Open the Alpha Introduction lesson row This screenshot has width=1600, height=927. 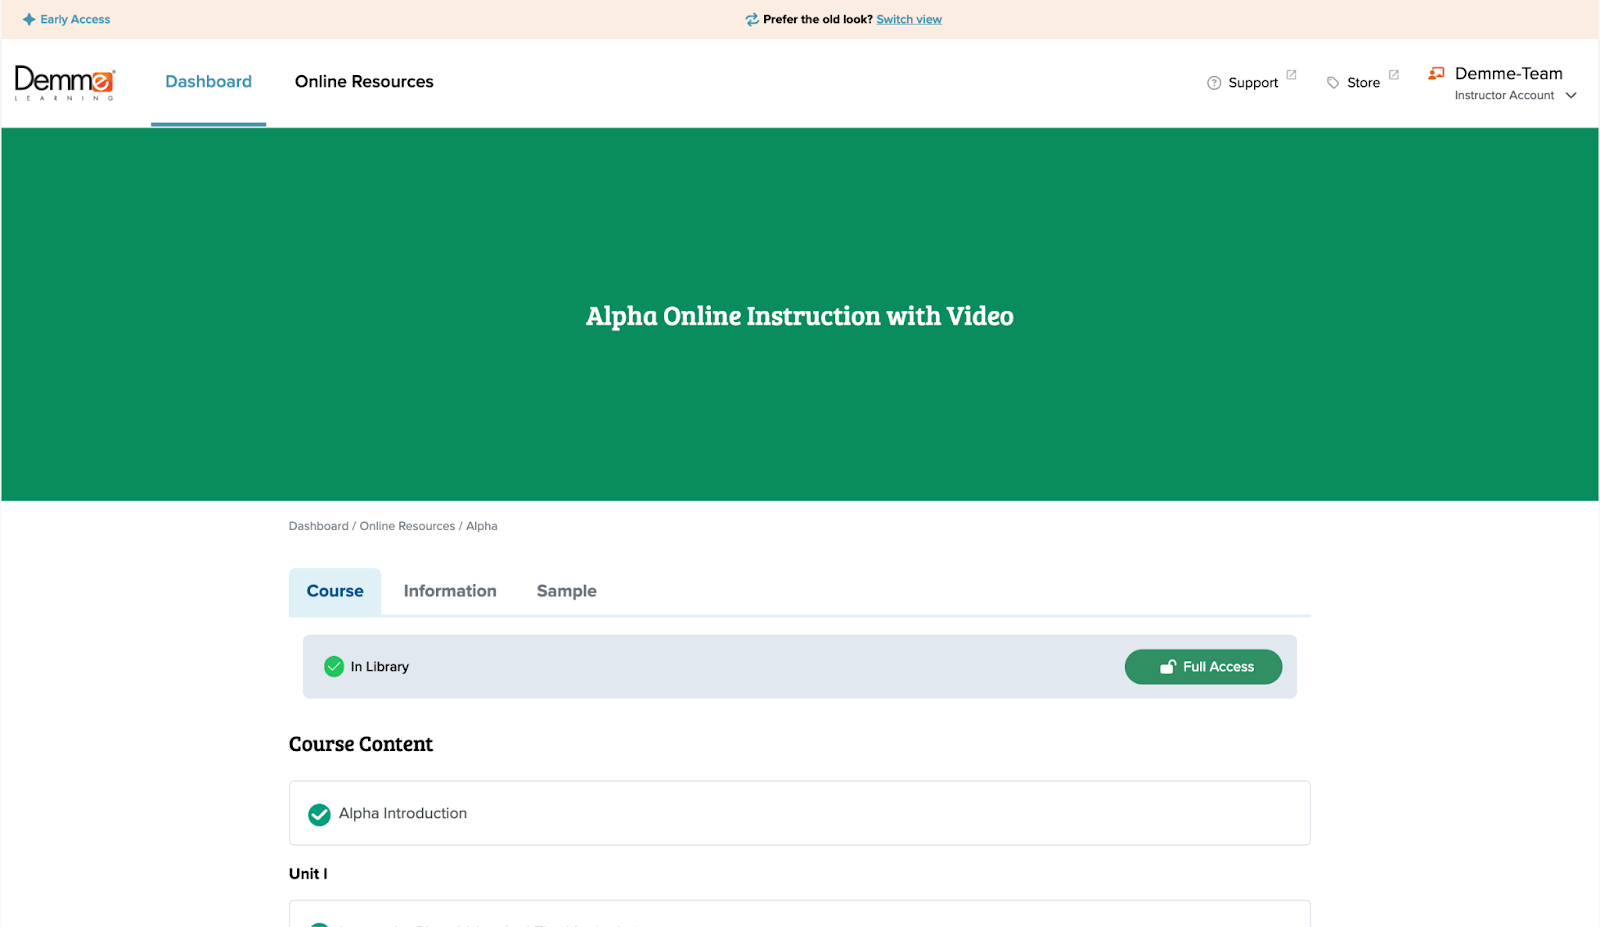coord(799,813)
